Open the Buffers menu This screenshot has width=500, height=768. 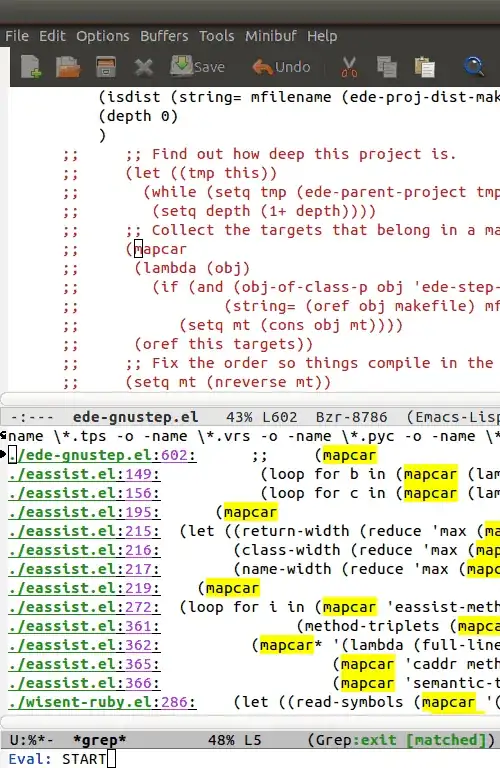pyautogui.click(x=164, y=36)
